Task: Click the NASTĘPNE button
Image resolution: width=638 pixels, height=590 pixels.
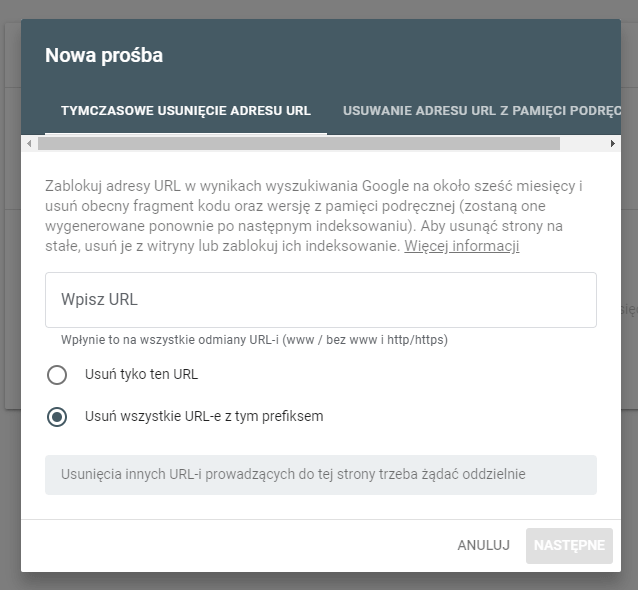Action: click(x=569, y=545)
